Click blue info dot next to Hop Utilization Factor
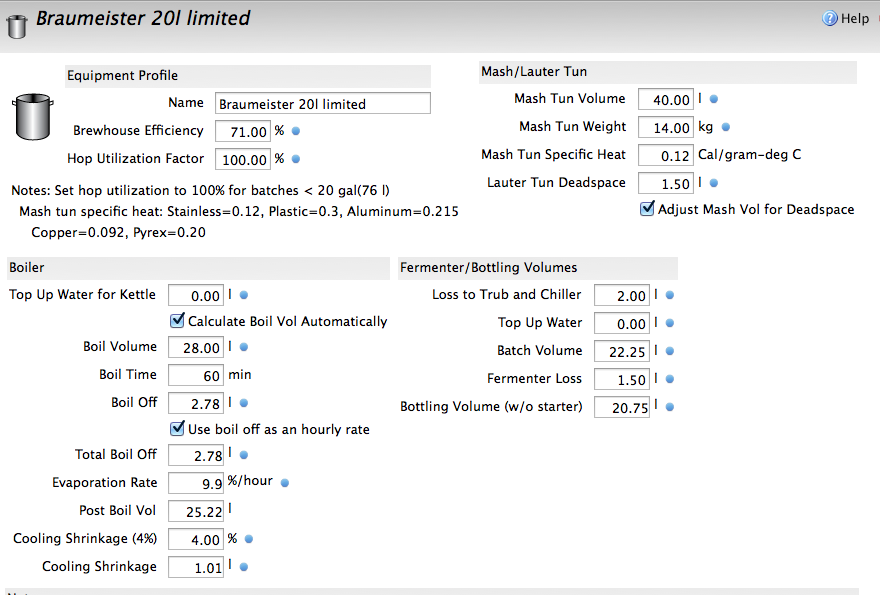880x595 pixels. coord(296,159)
